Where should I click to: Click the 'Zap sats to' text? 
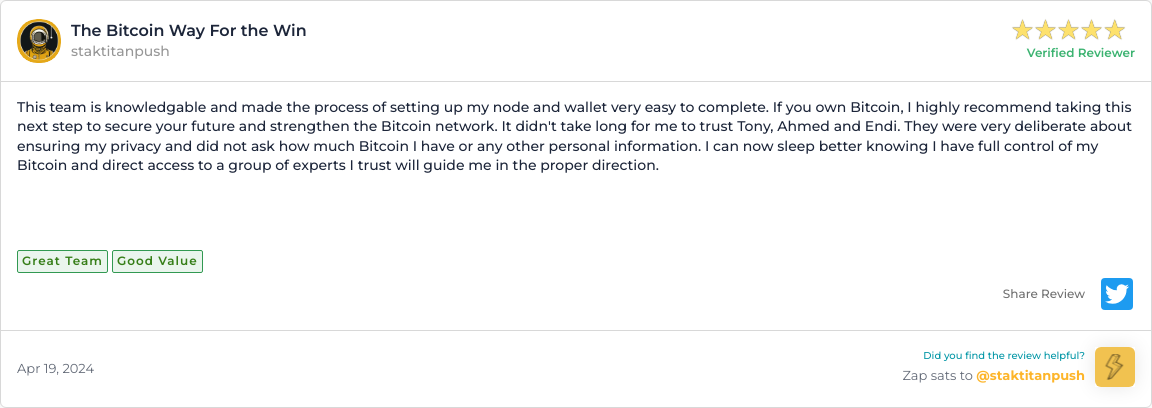[x=937, y=376]
